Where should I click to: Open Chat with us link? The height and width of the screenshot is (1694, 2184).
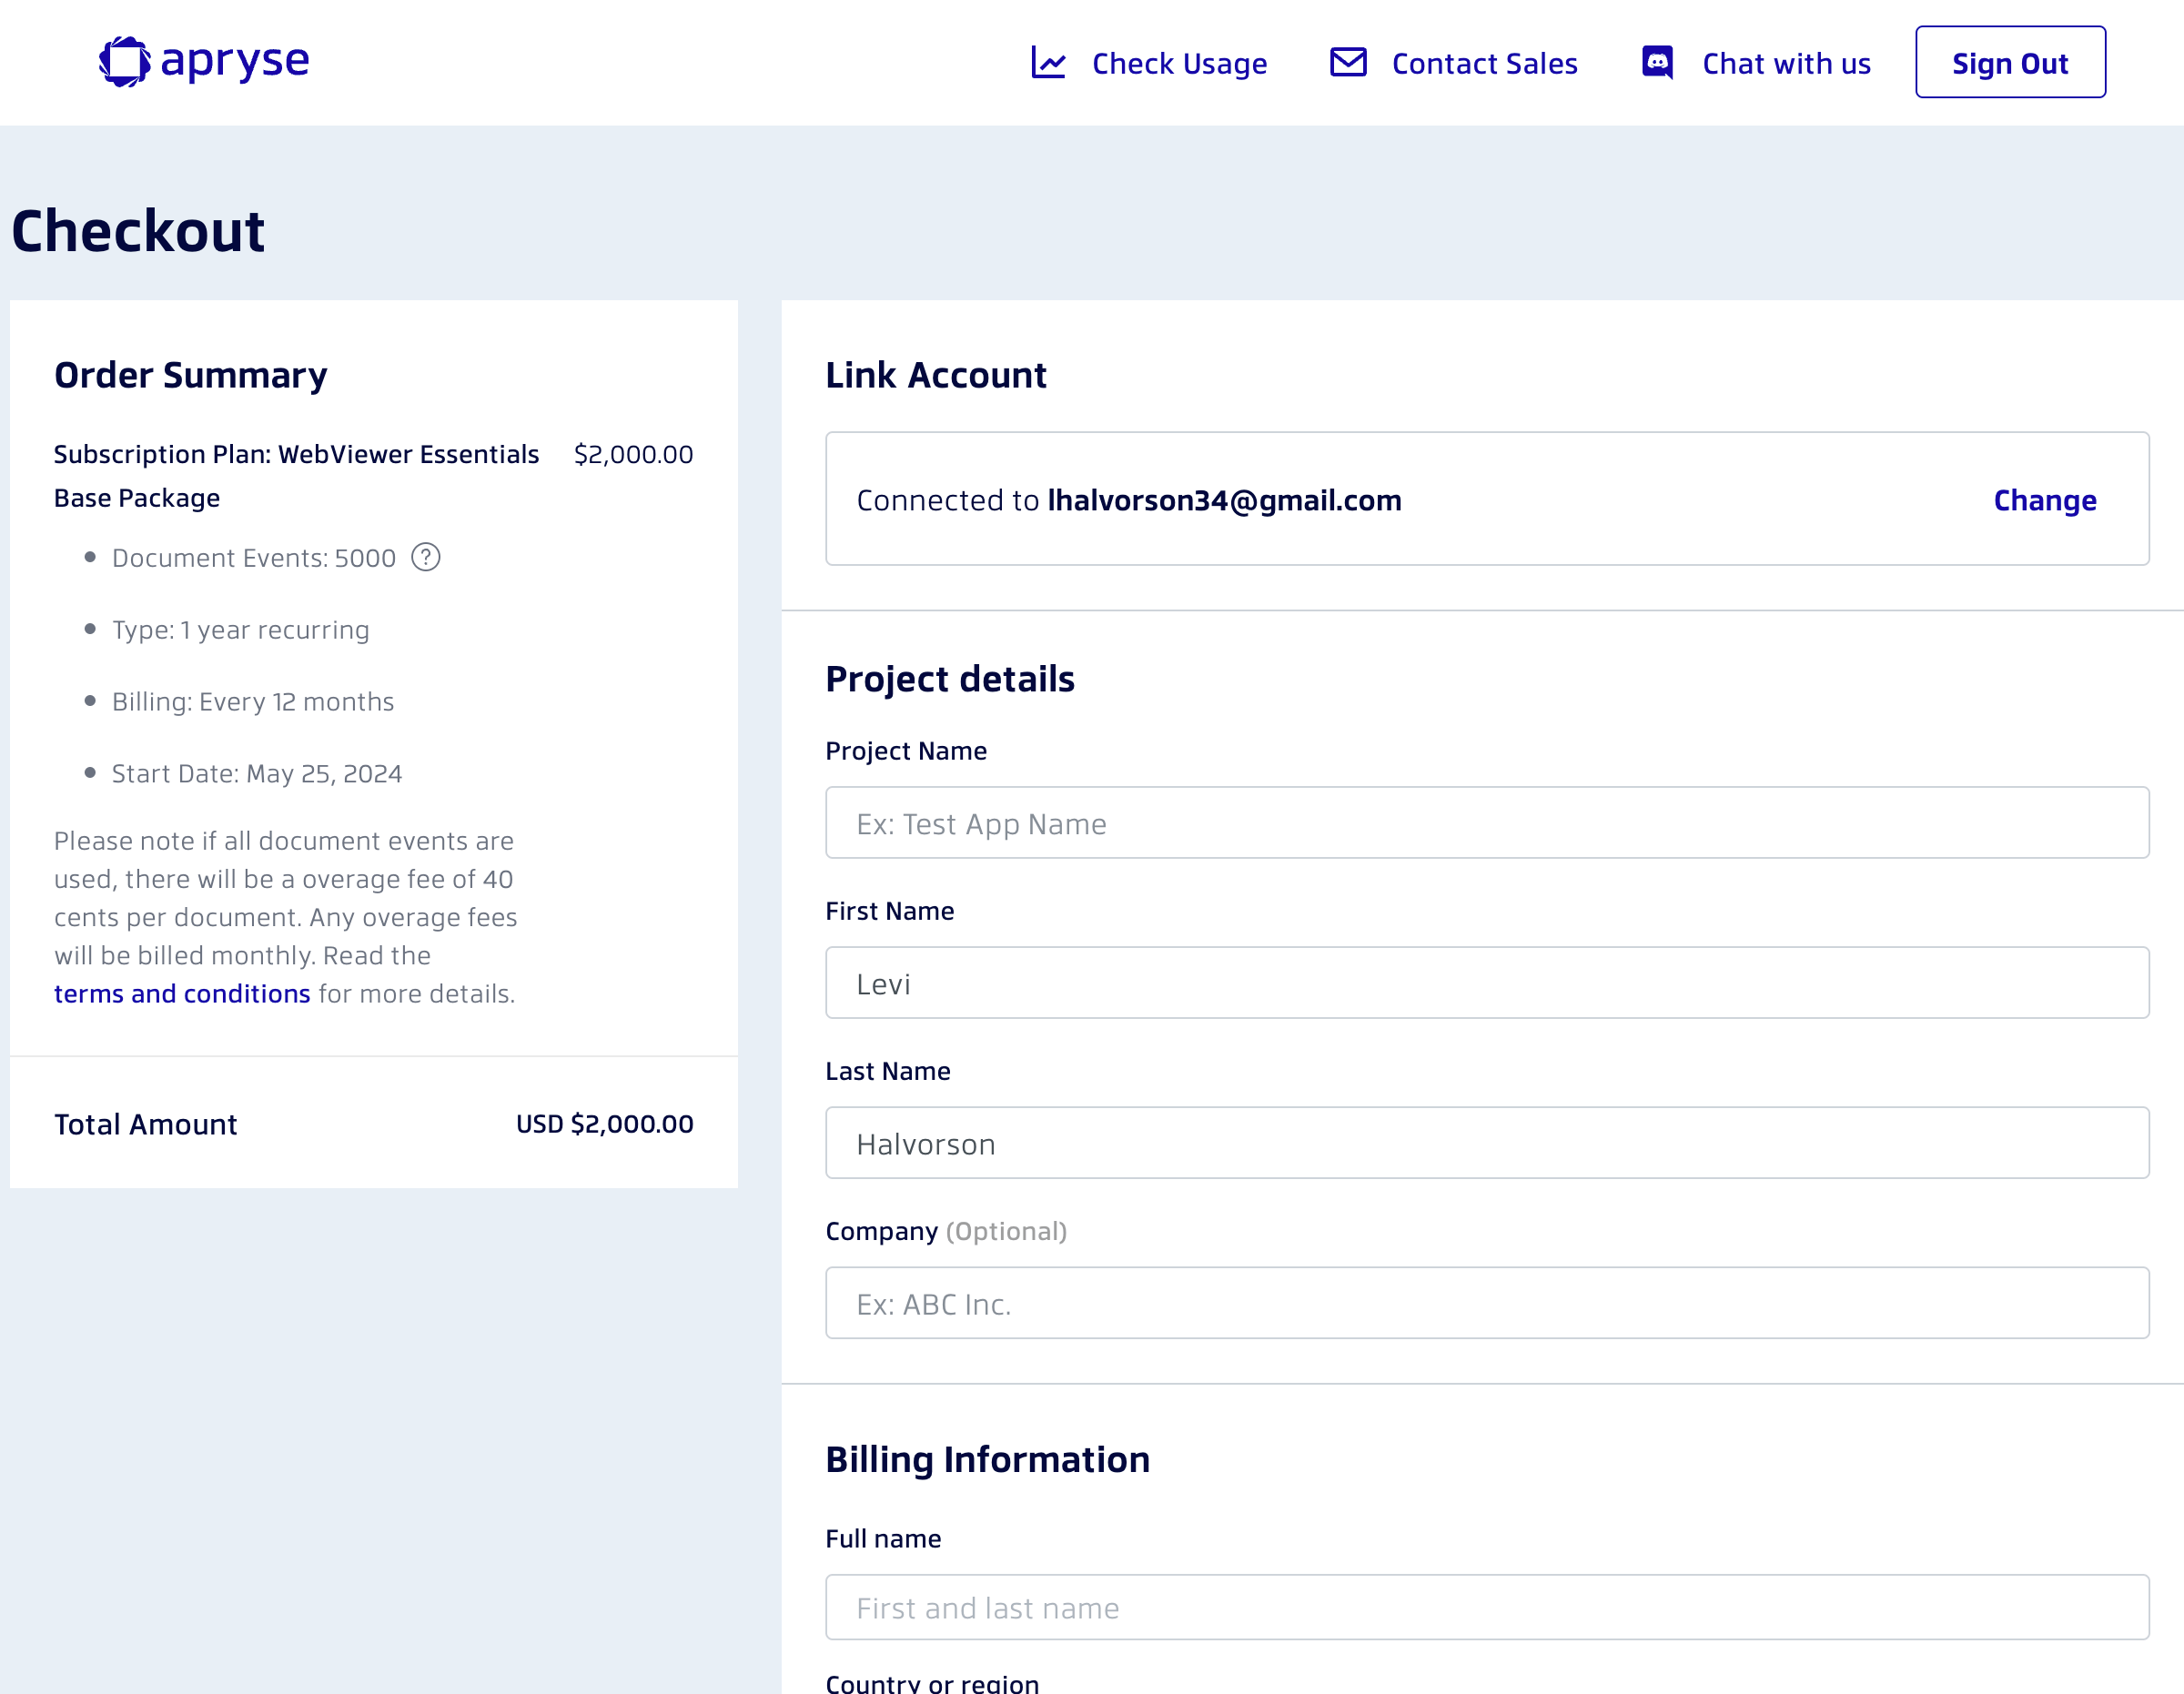[1786, 63]
